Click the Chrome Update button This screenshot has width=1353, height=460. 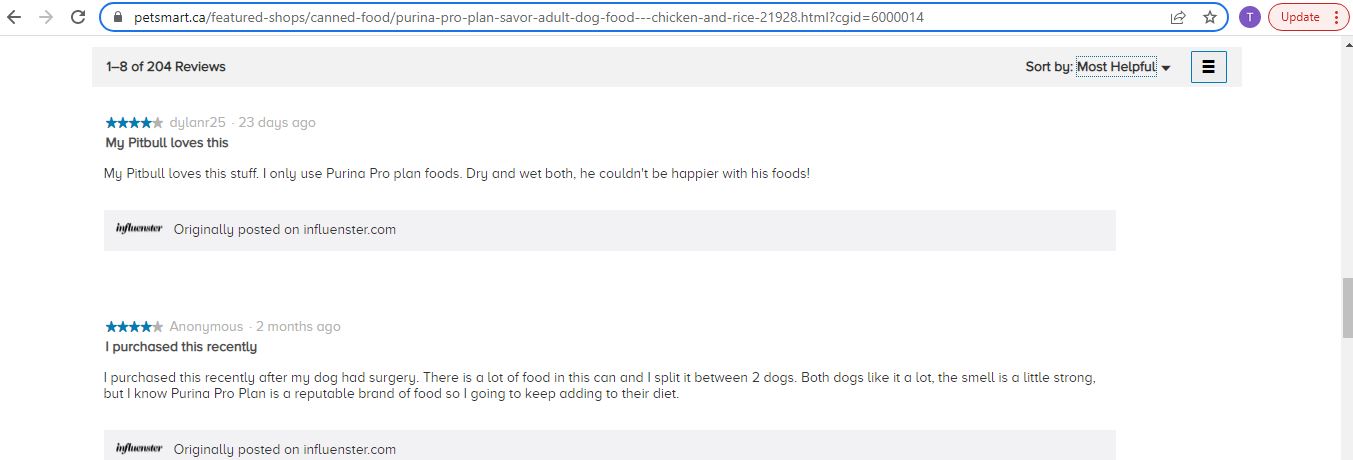click(x=1299, y=17)
